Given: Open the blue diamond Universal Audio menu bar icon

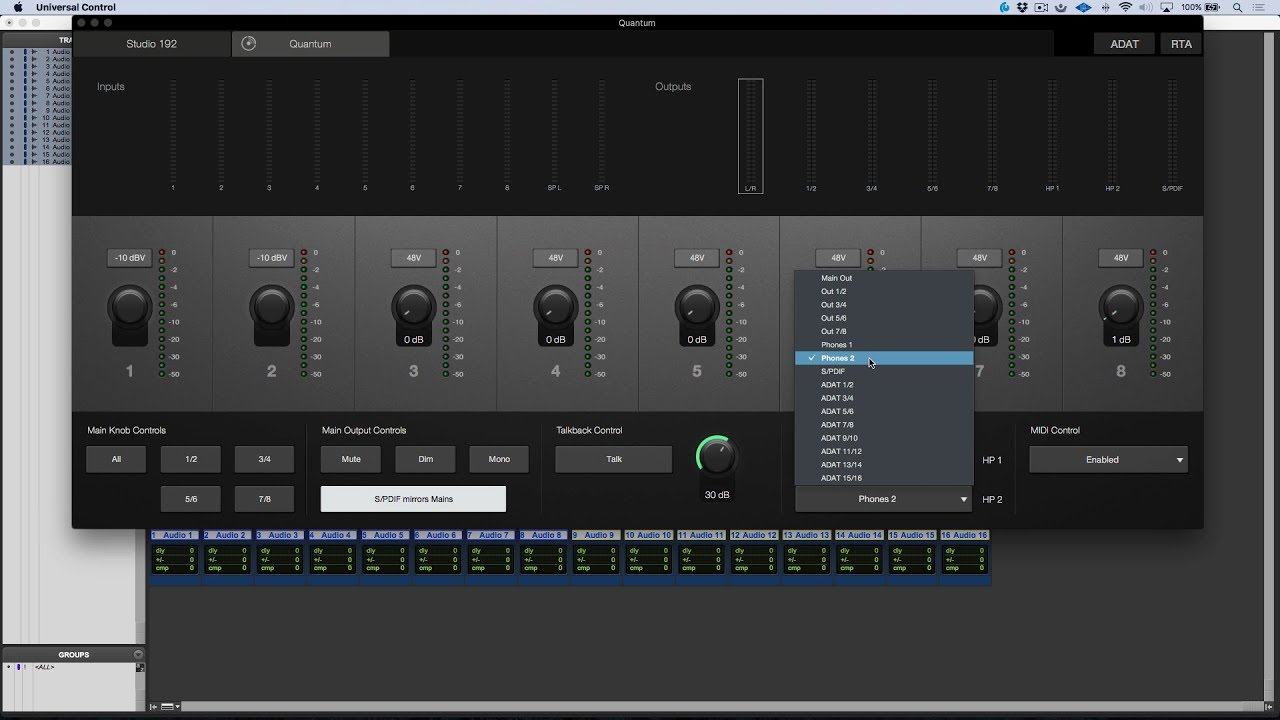Looking at the screenshot, I should point(1081,7).
